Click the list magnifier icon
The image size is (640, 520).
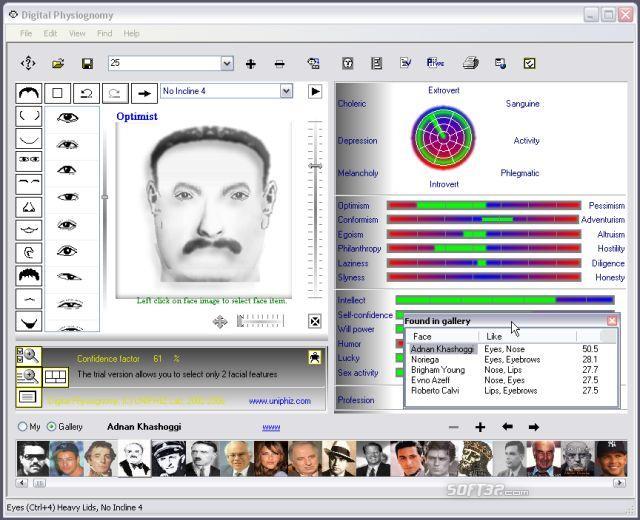(x=29, y=376)
